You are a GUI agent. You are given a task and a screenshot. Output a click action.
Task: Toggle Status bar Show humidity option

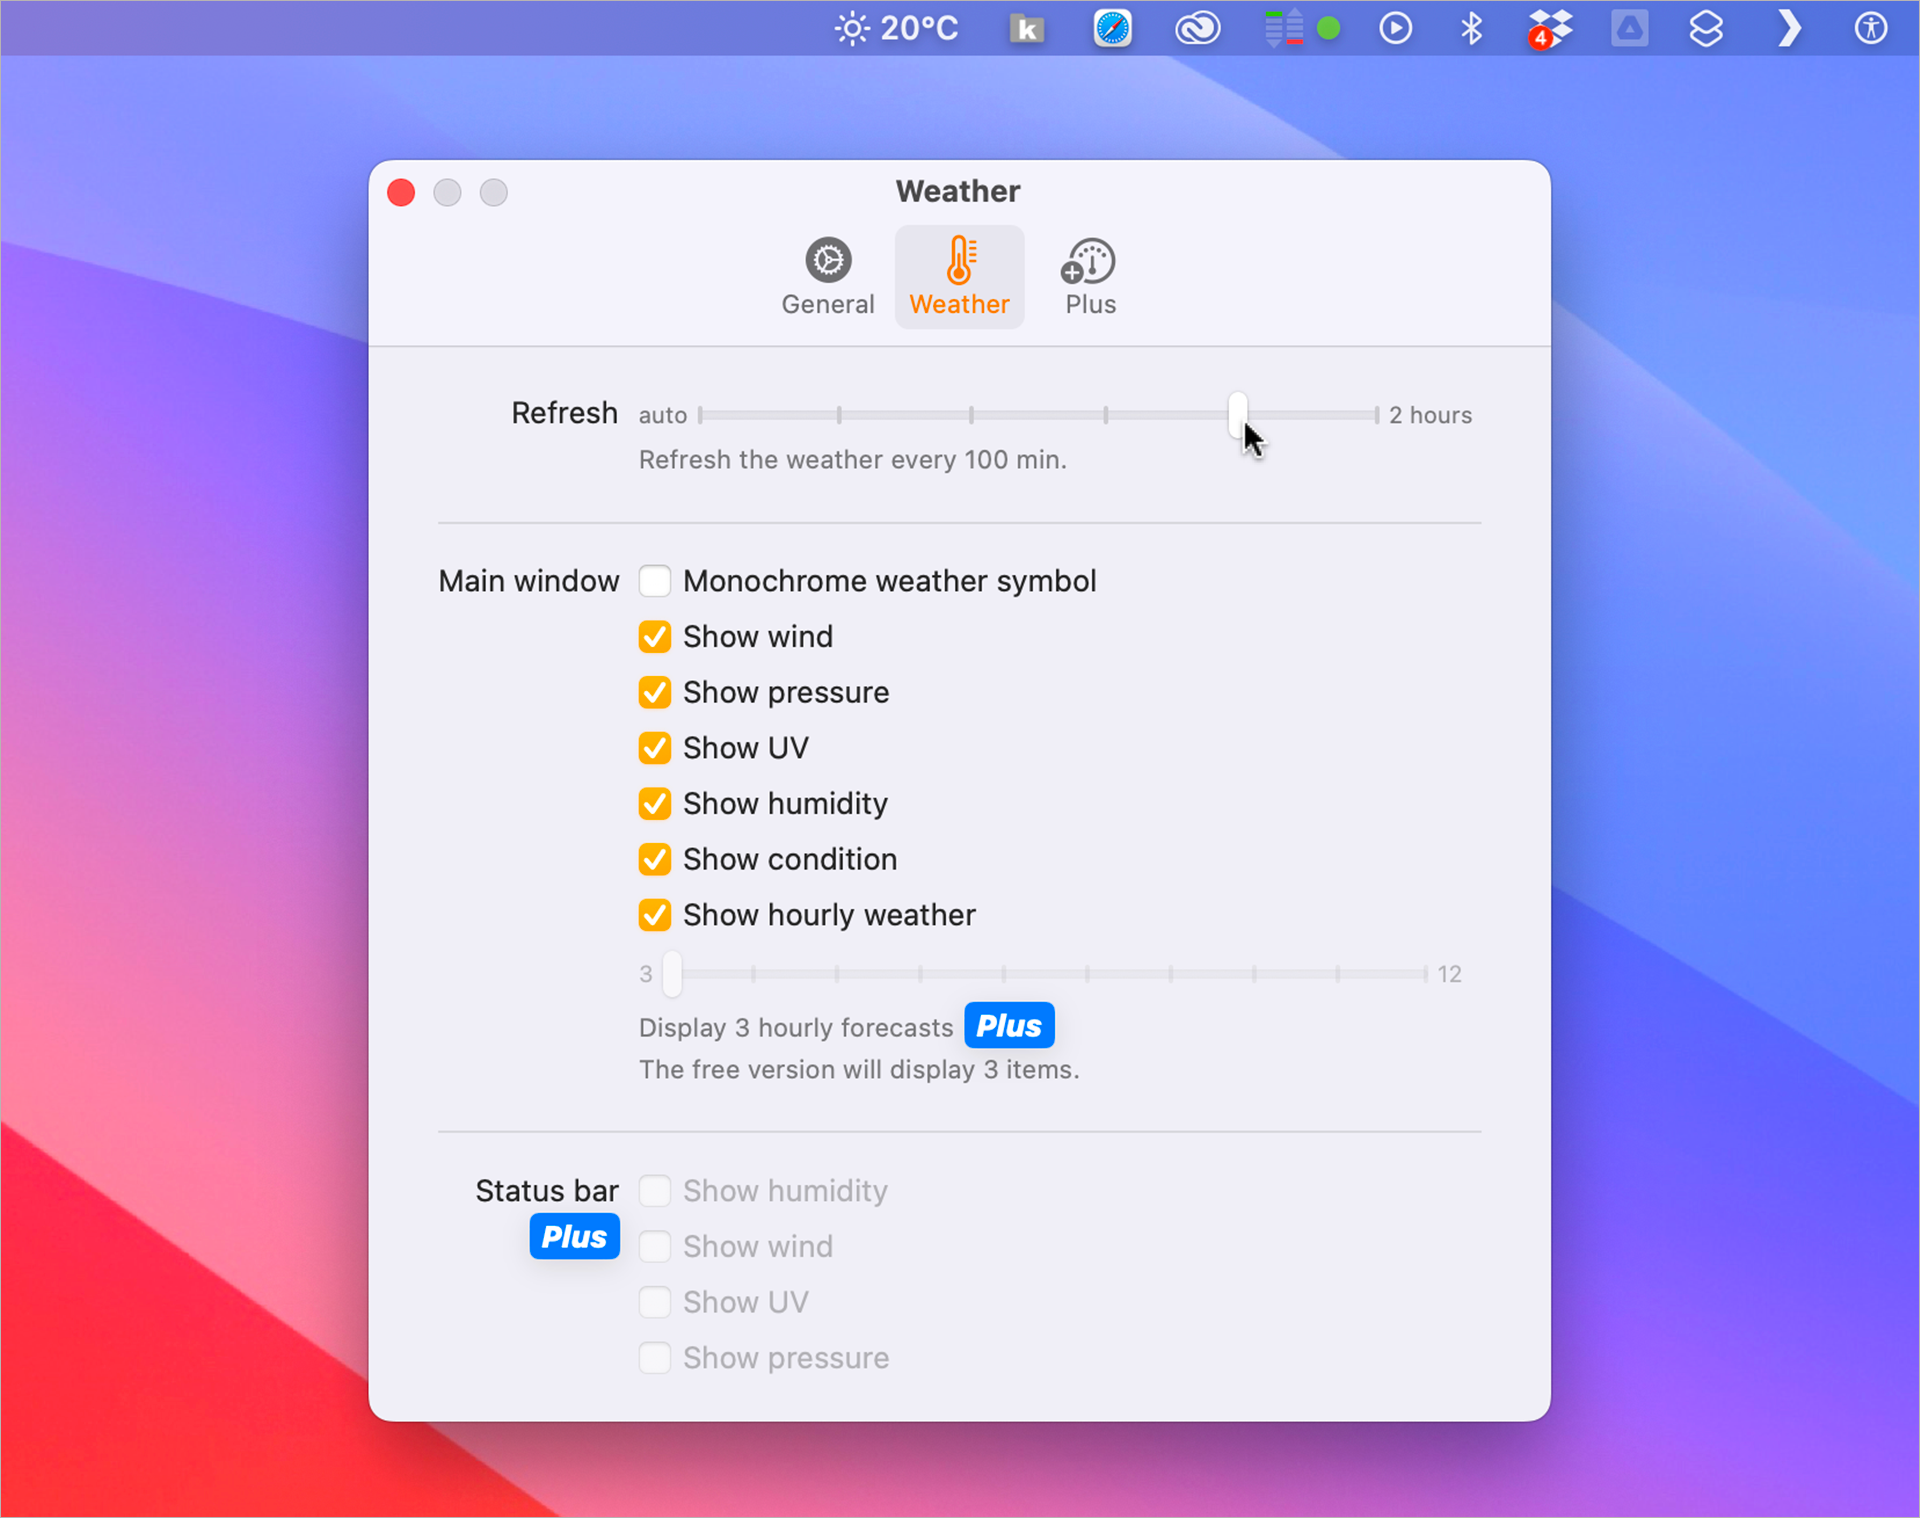tap(653, 1188)
